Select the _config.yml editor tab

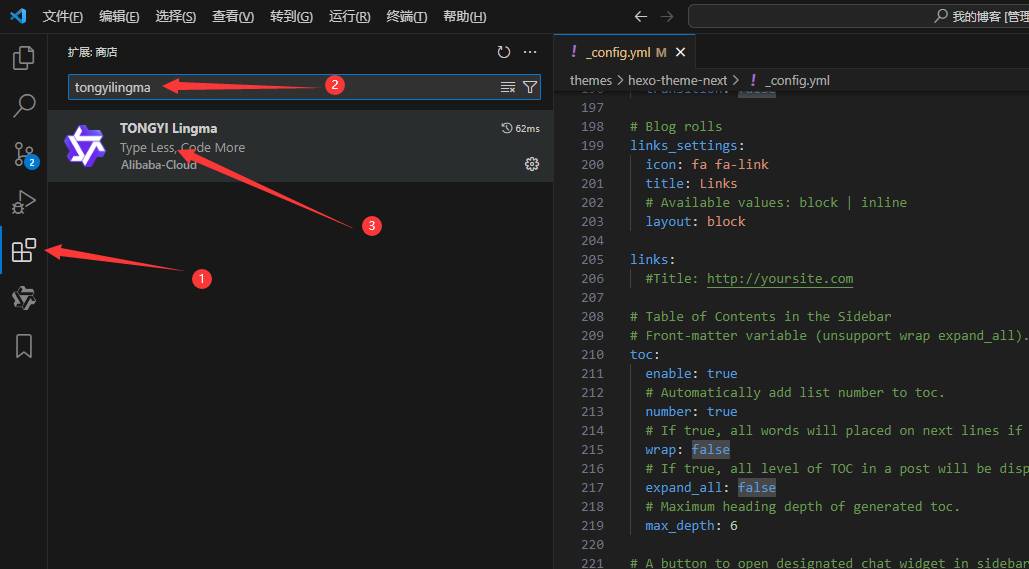click(x=625, y=52)
